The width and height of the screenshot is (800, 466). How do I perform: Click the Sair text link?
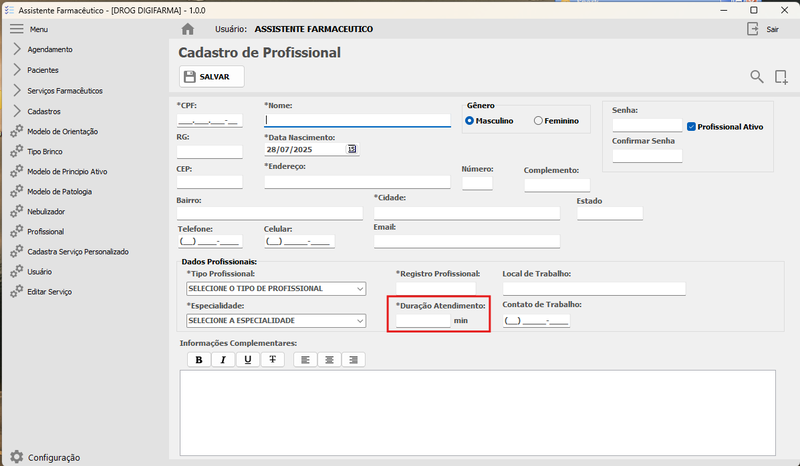pos(772,30)
